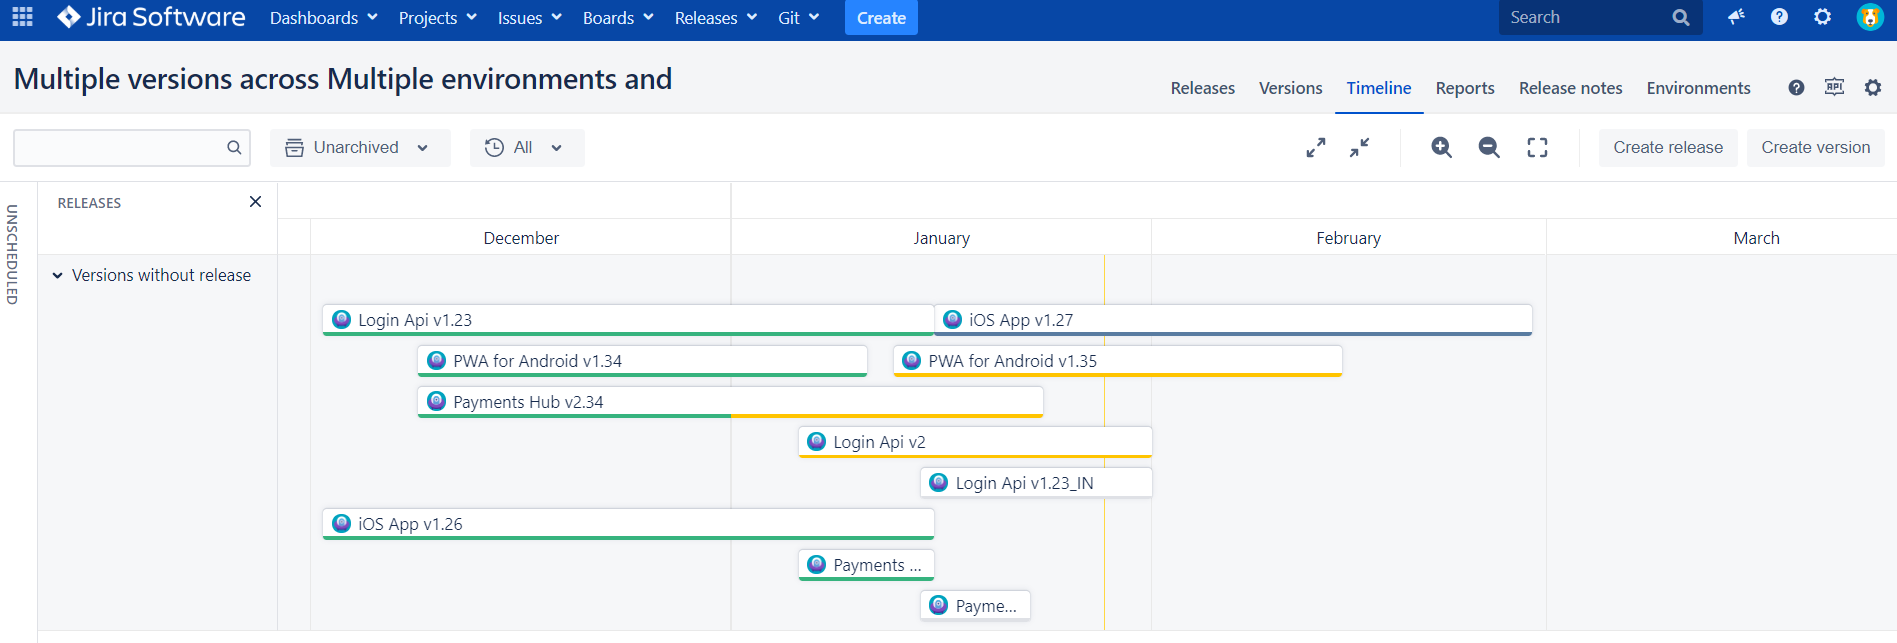Open the API icon in page header
The image size is (1897, 643).
[x=1834, y=87]
